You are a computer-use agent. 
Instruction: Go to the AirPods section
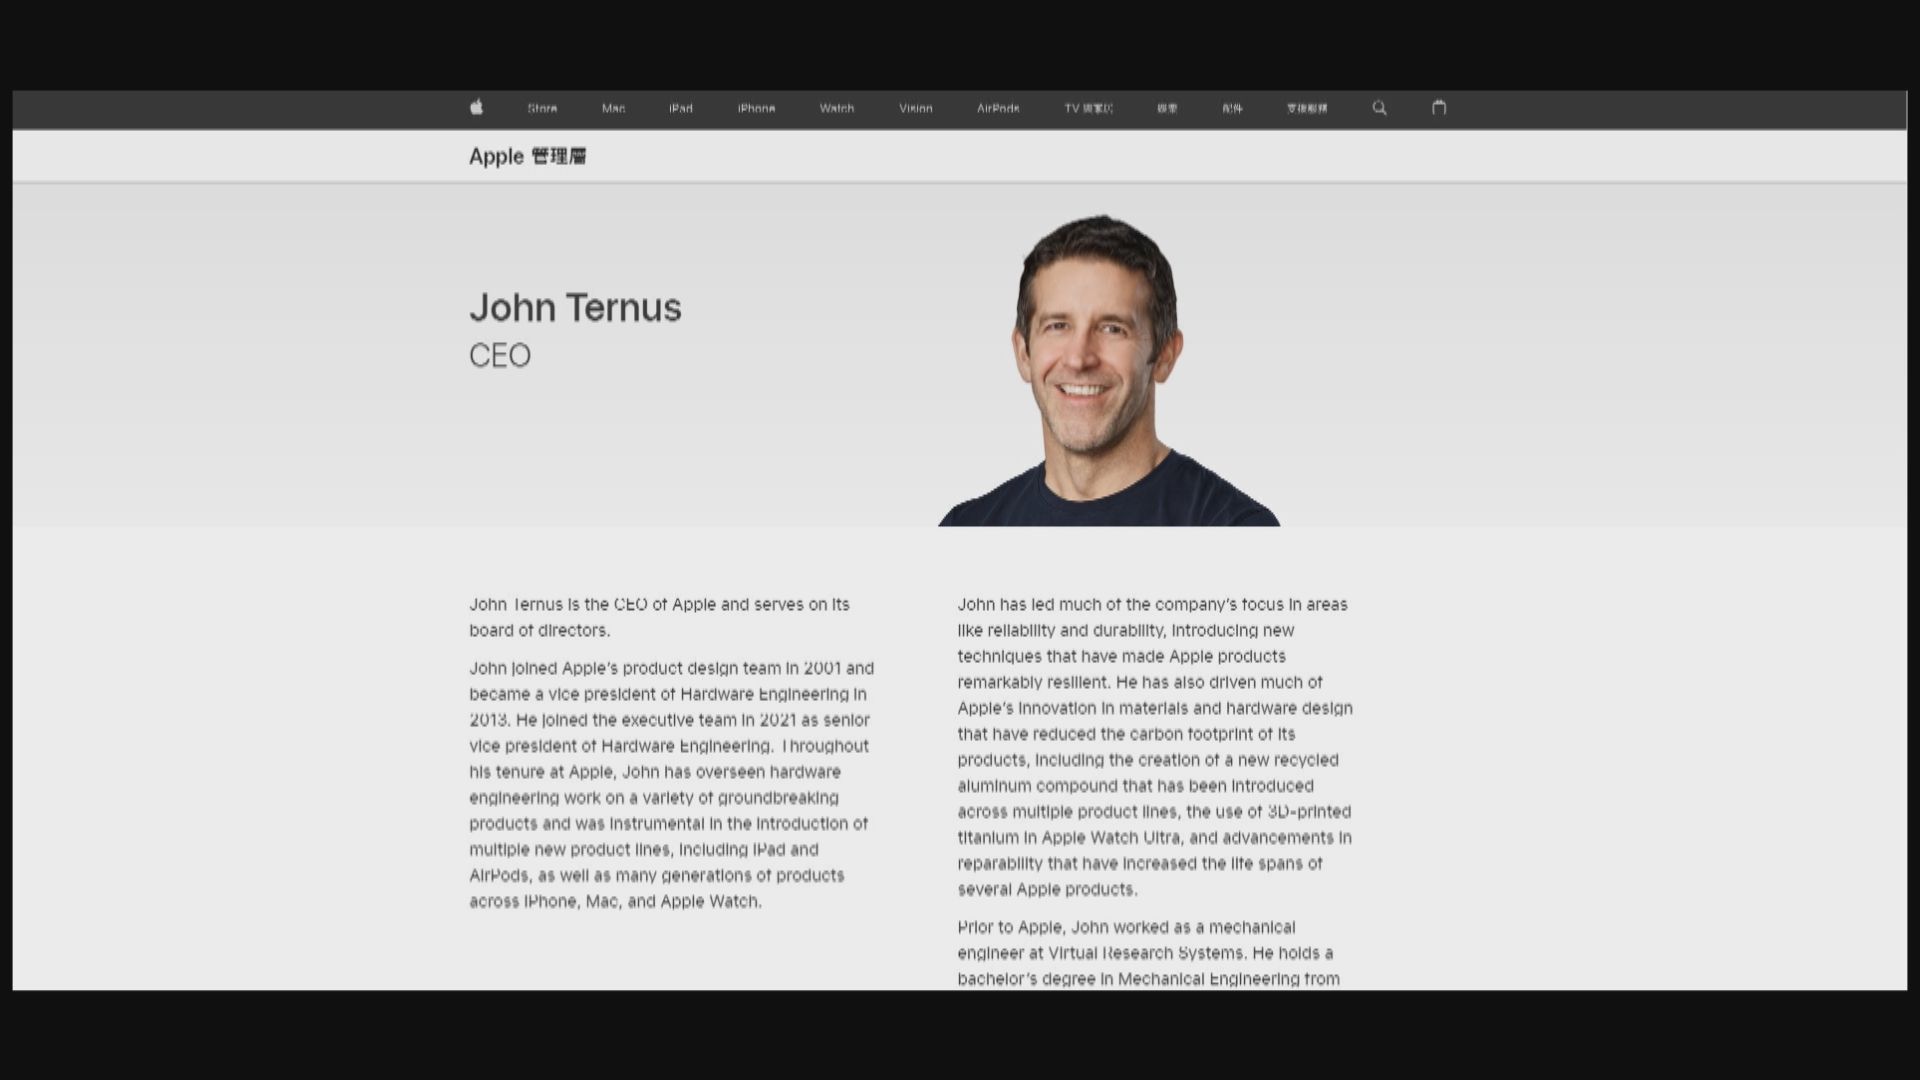click(x=998, y=108)
